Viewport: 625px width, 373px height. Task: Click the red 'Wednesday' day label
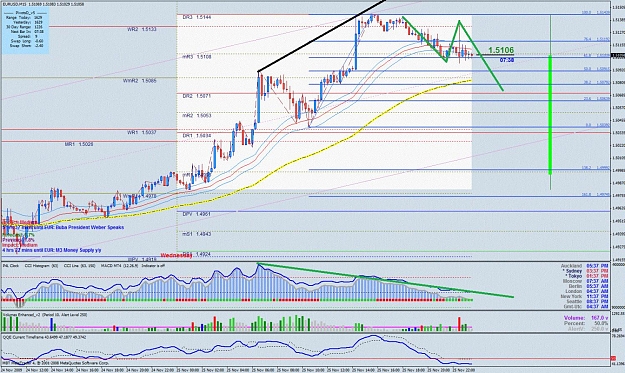(176, 255)
